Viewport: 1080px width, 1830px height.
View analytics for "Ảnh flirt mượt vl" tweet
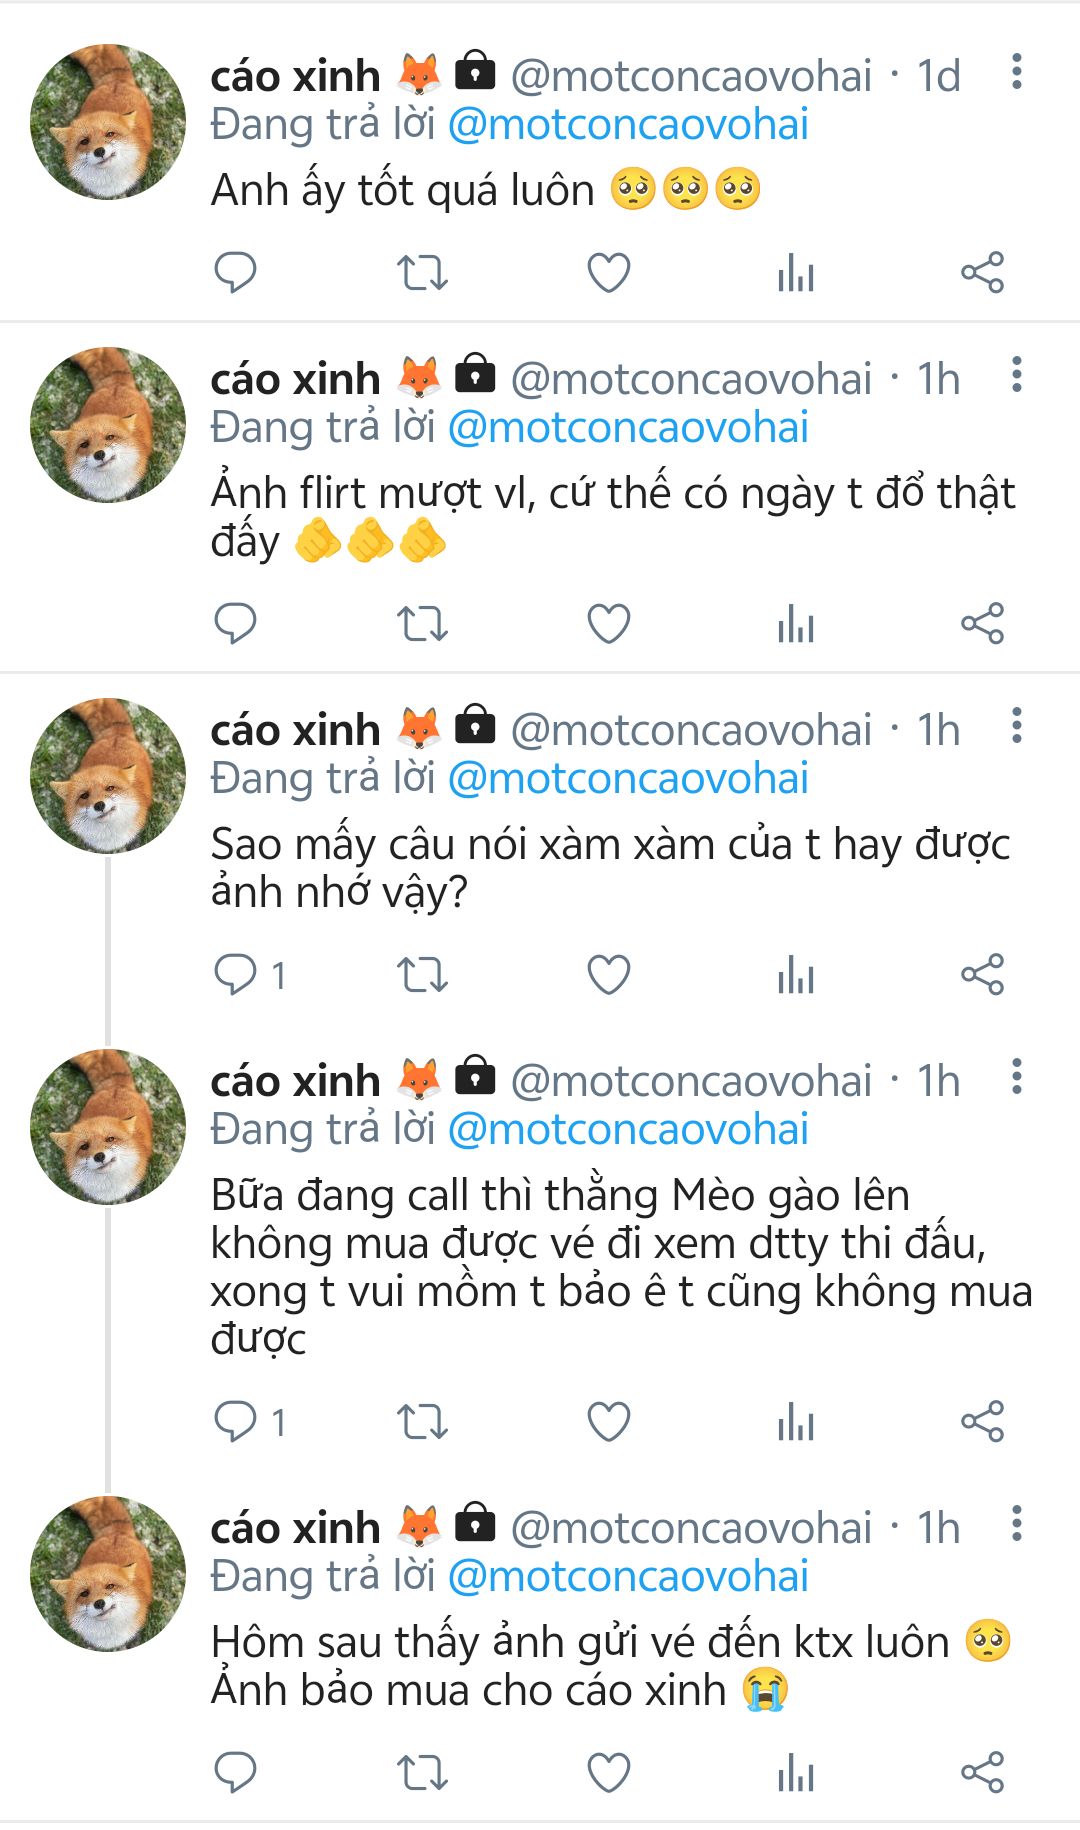pos(796,624)
